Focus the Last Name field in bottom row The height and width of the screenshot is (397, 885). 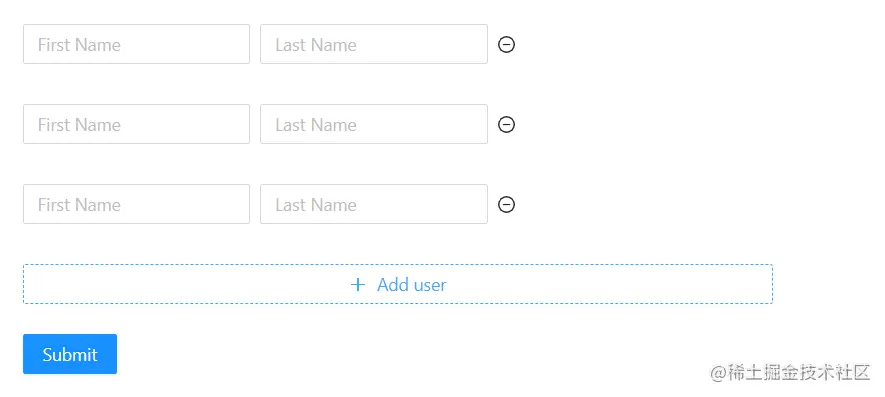(x=374, y=204)
